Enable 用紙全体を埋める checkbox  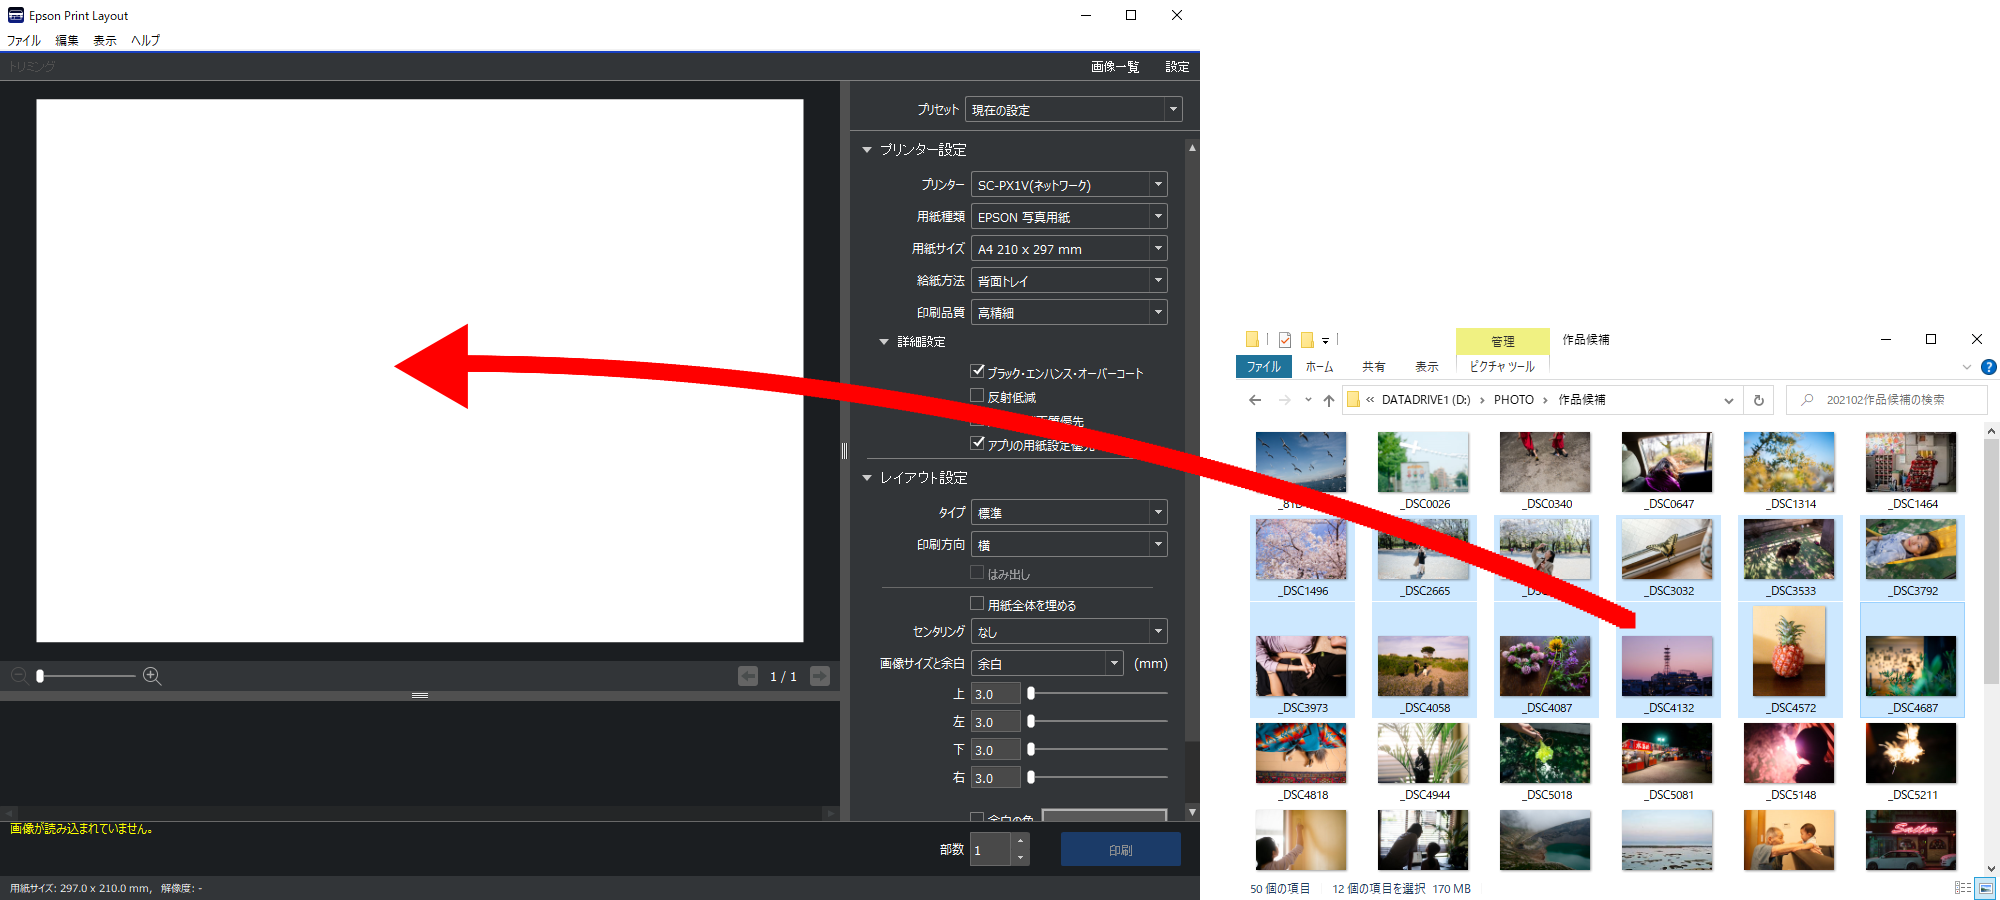click(978, 603)
